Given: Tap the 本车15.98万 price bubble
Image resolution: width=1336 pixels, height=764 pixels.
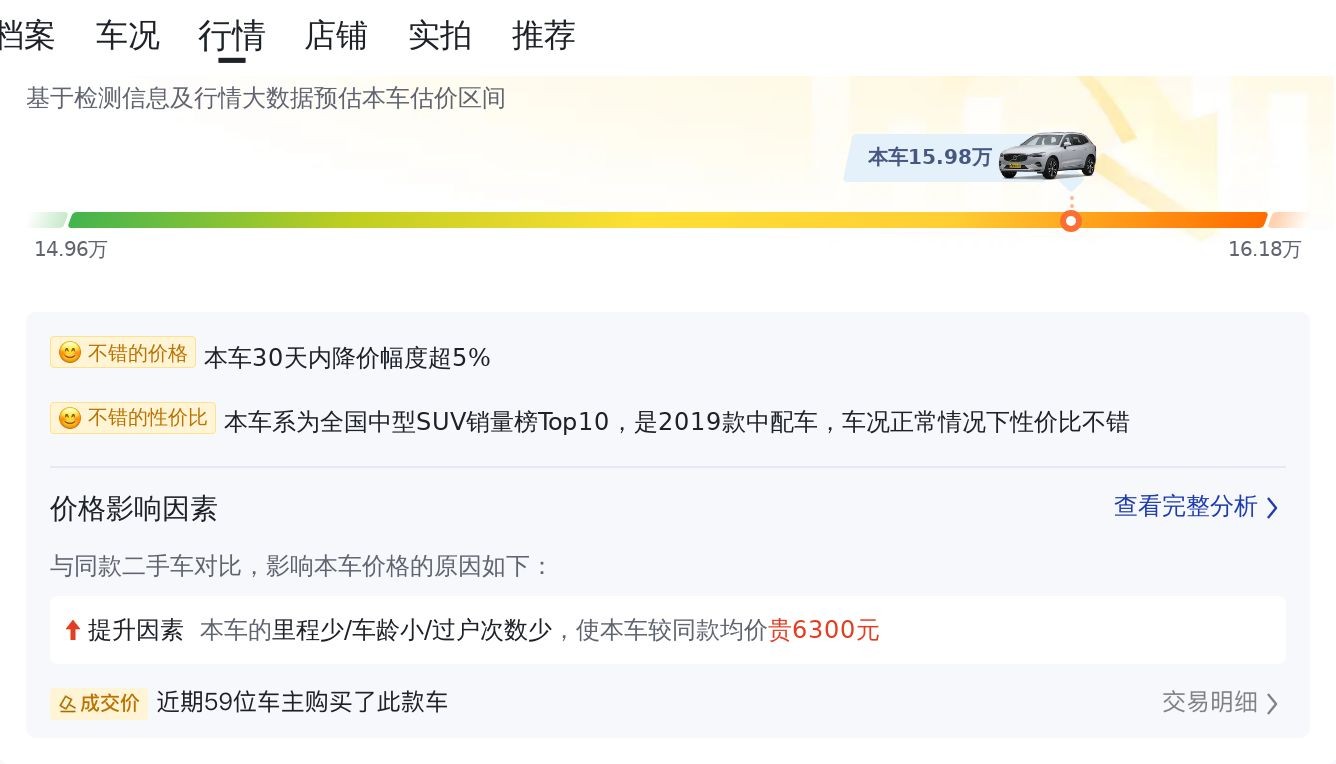Looking at the screenshot, I should coord(929,157).
